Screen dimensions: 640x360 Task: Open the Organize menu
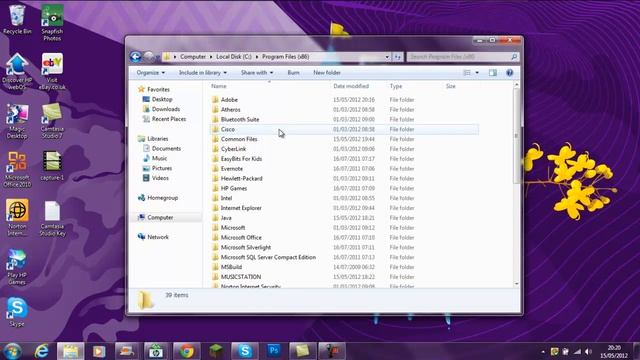[x=151, y=73]
